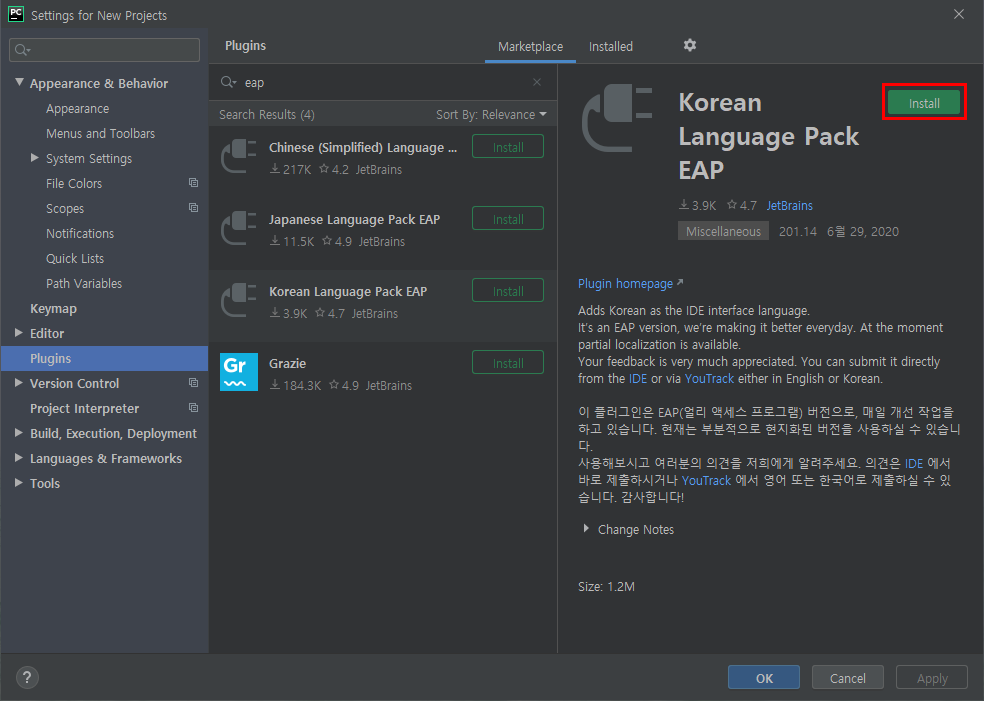Click the Chinese Language Pack plug icon
Image resolution: width=984 pixels, height=701 pixels.
239,156
